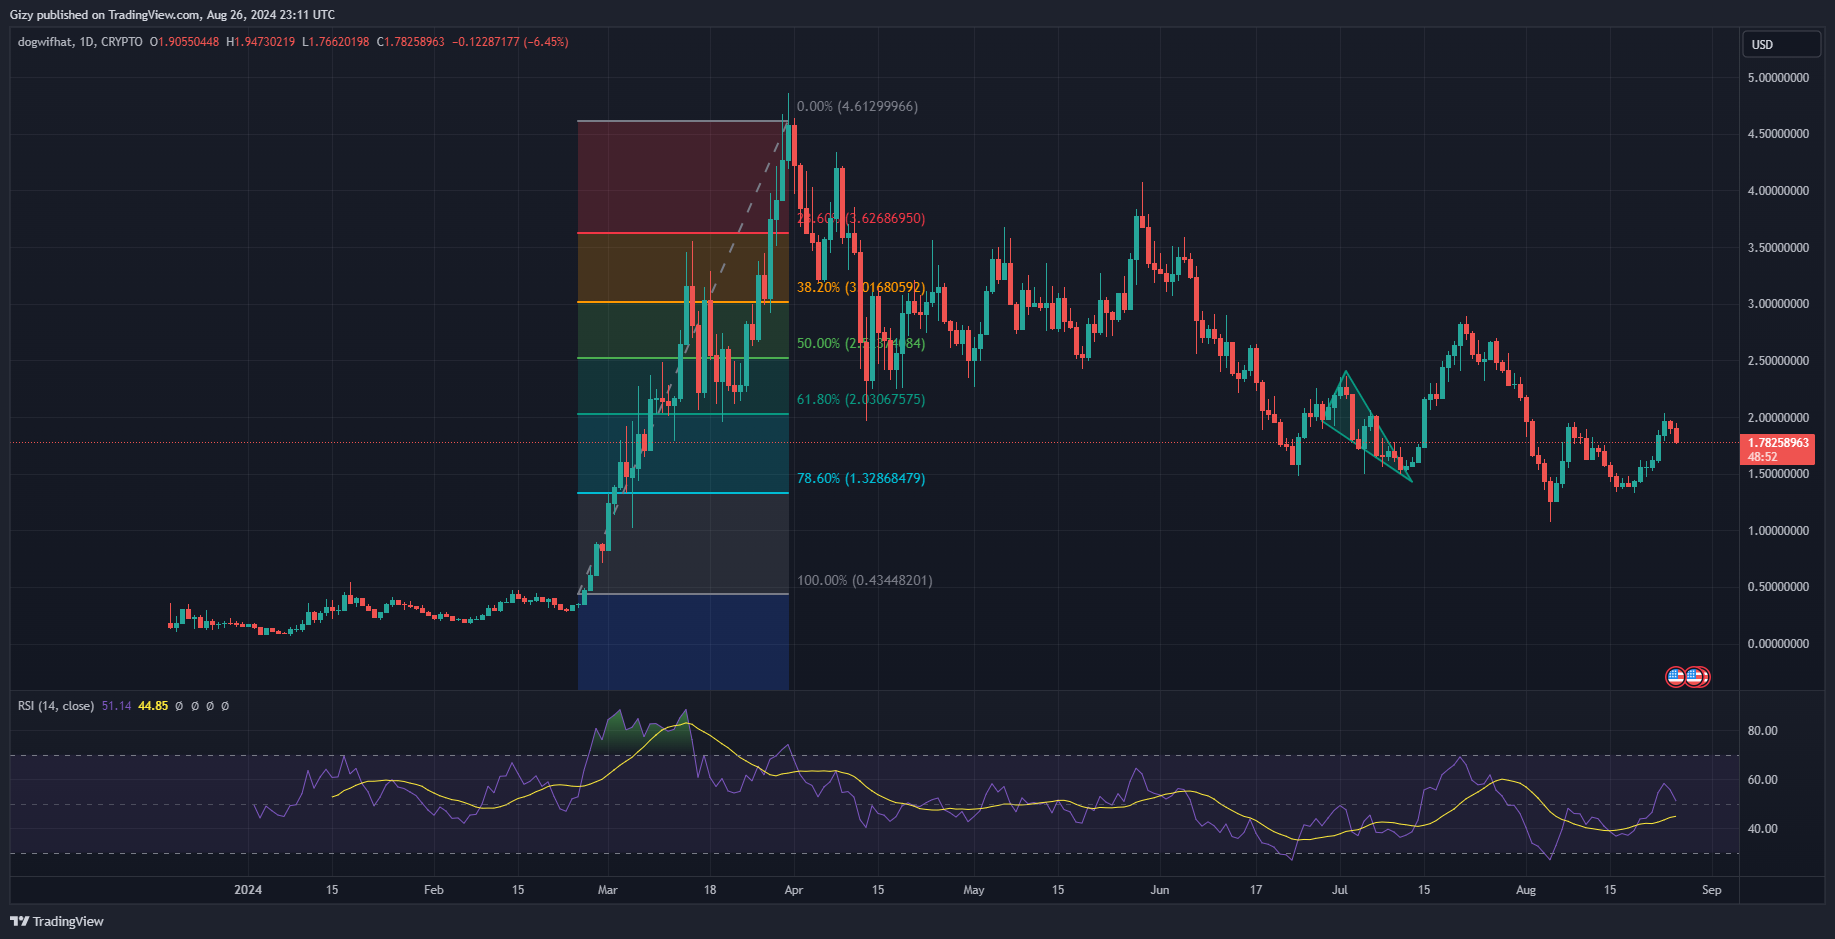Image resolution: width=1835 pixels, height=939 pixels.
Task: Open the USD currency selector
Action: click(1780, 44)
